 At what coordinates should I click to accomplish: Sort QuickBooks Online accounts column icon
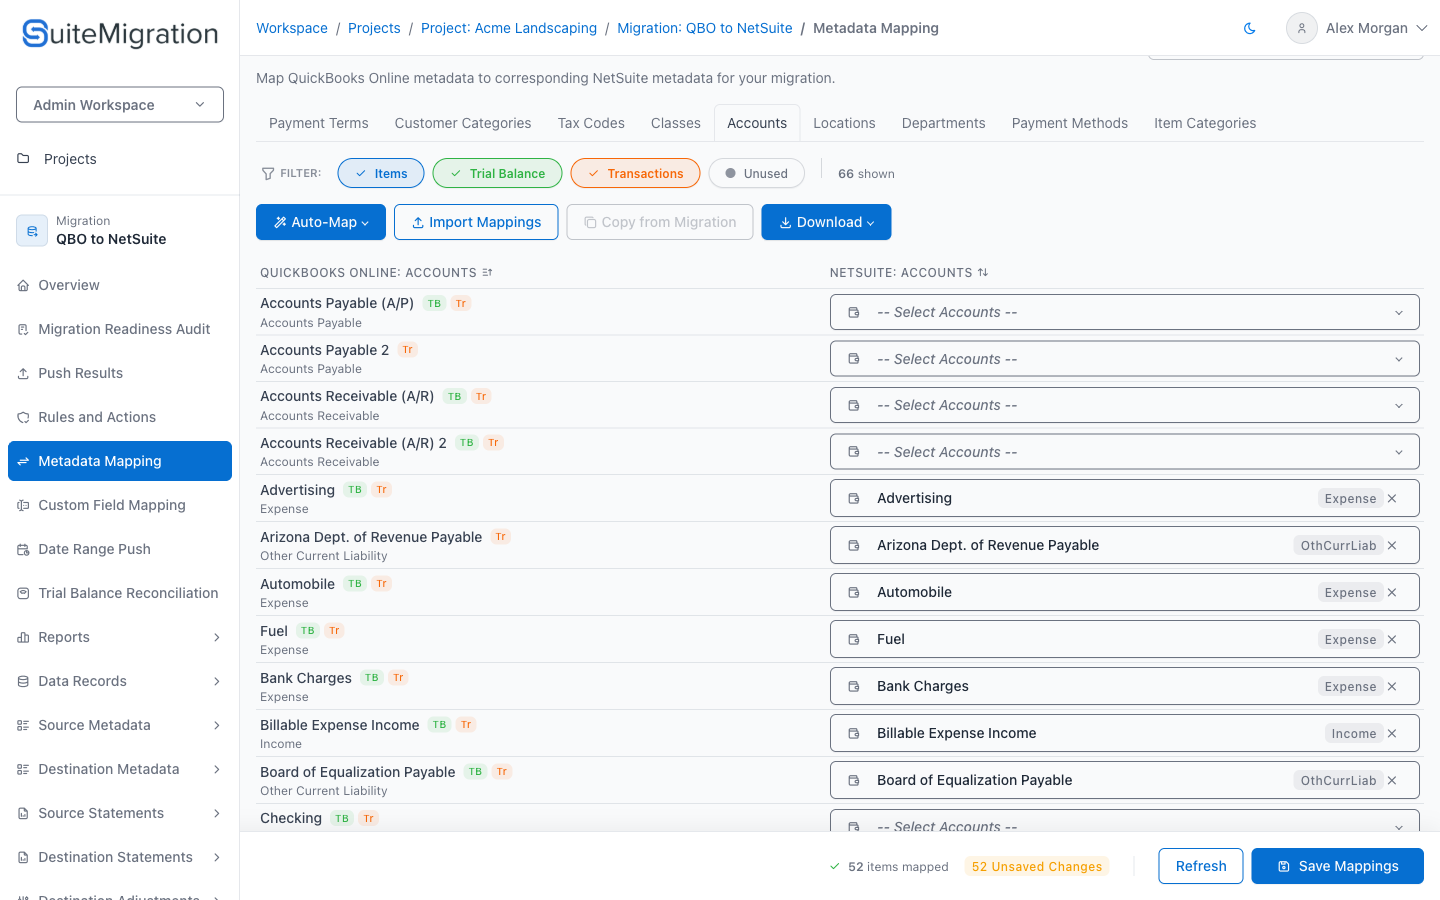click(487, 272)
